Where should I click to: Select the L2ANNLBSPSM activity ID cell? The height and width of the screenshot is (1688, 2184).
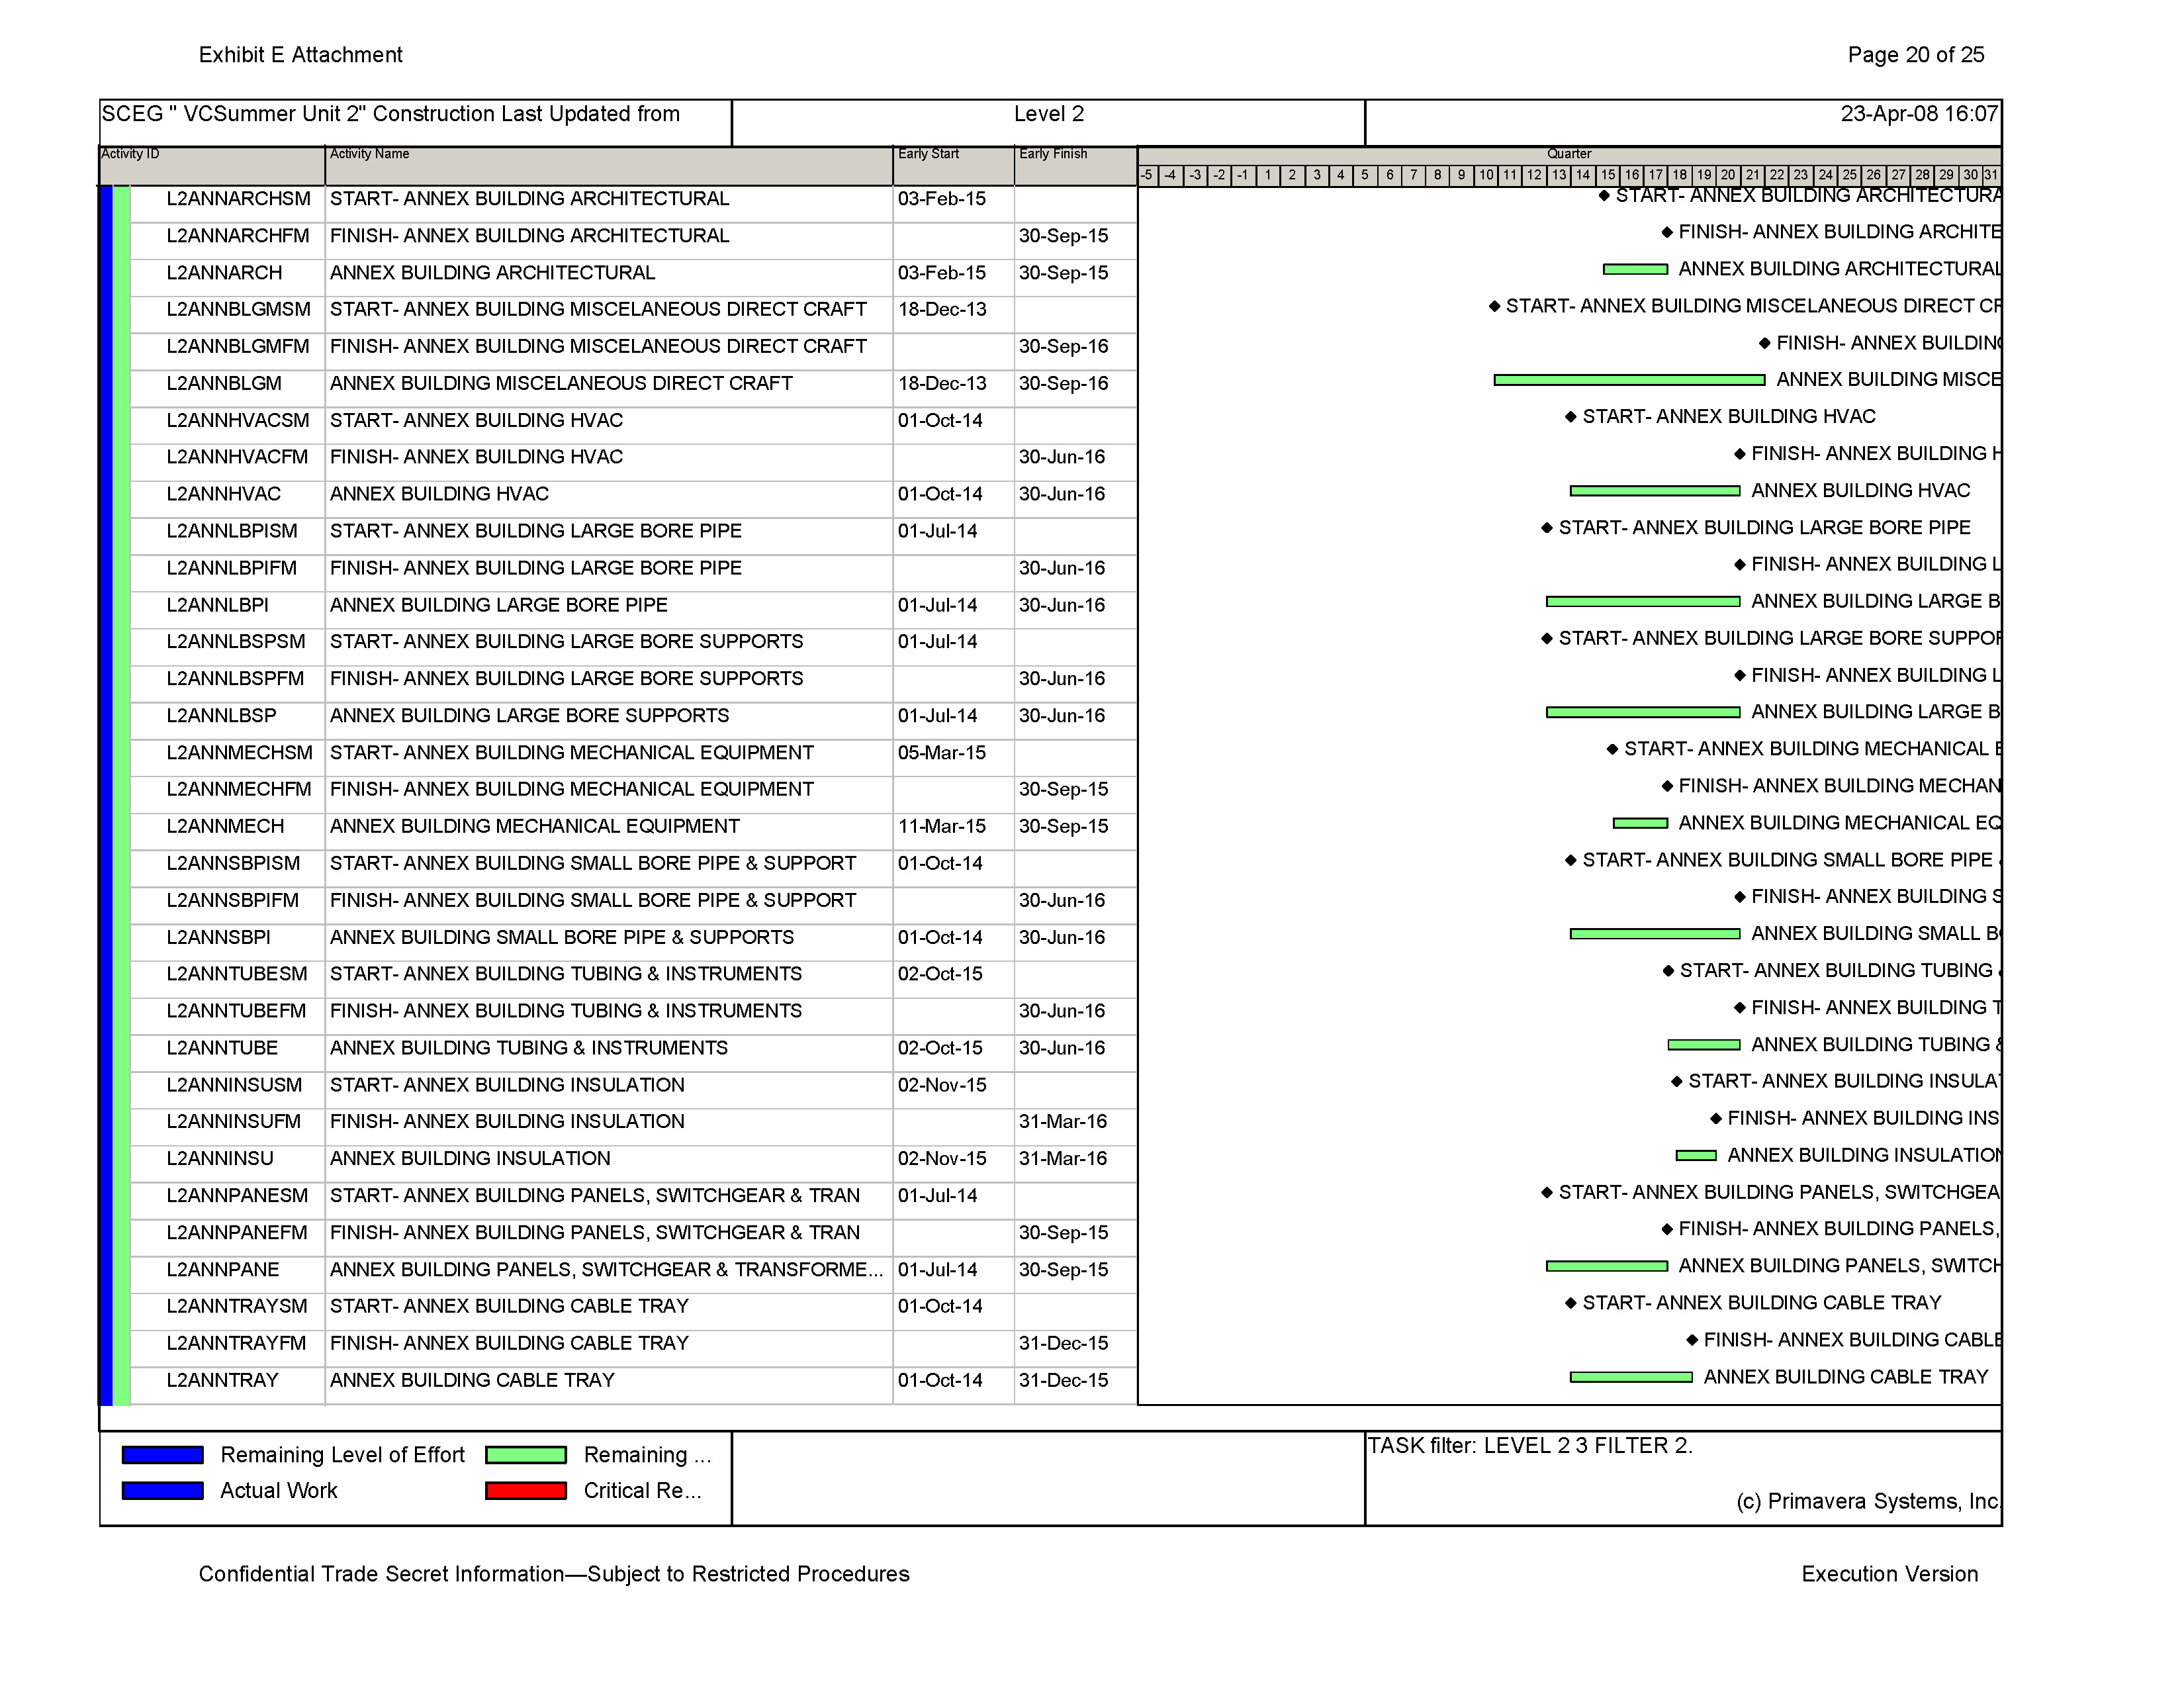(236, 642)
